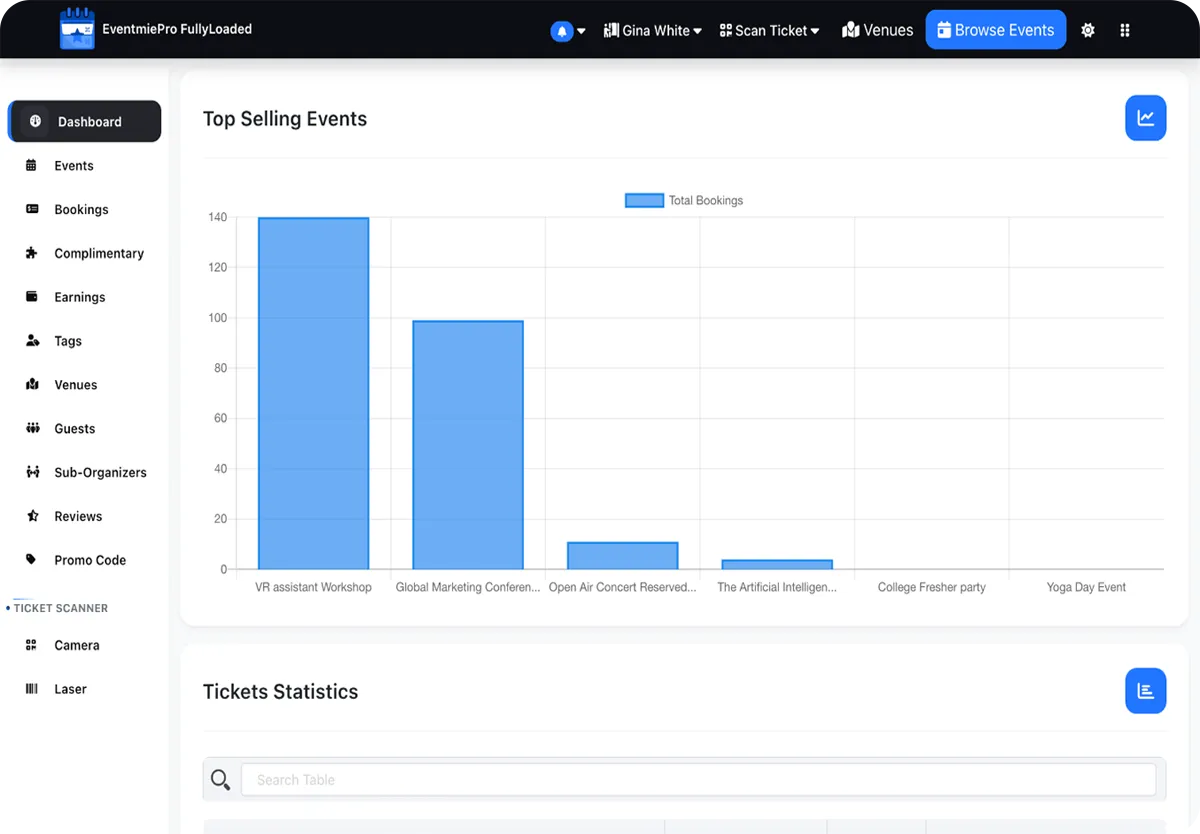Click the Browse Events button
The width and height of the screenshot is (1200, 834).
pyautogui.click(x=996, y=30)
